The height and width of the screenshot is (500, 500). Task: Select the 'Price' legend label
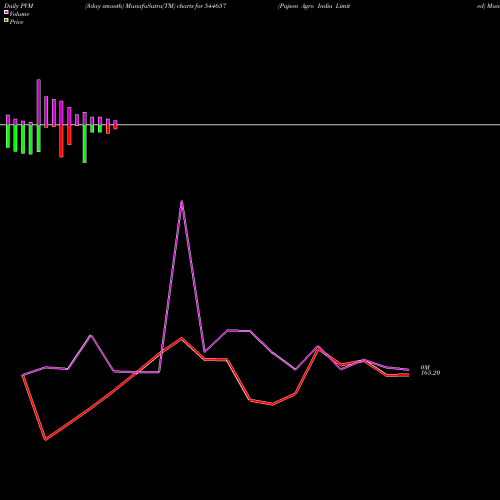(16, 22)
